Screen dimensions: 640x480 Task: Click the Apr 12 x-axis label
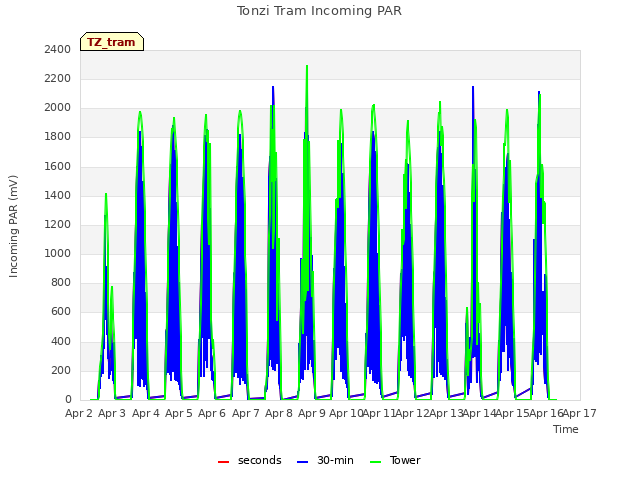[x=412, y=413]
